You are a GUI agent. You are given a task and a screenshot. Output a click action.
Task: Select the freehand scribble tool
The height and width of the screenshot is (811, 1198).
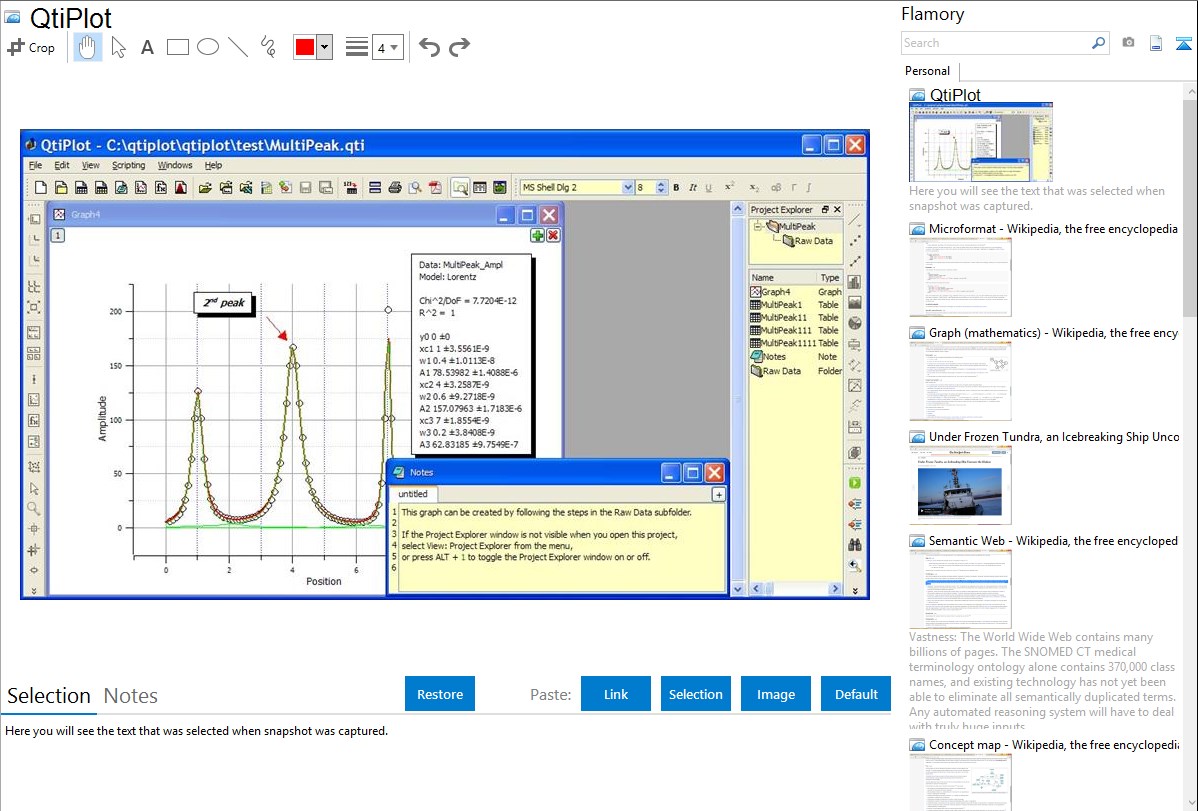(268, 47)
